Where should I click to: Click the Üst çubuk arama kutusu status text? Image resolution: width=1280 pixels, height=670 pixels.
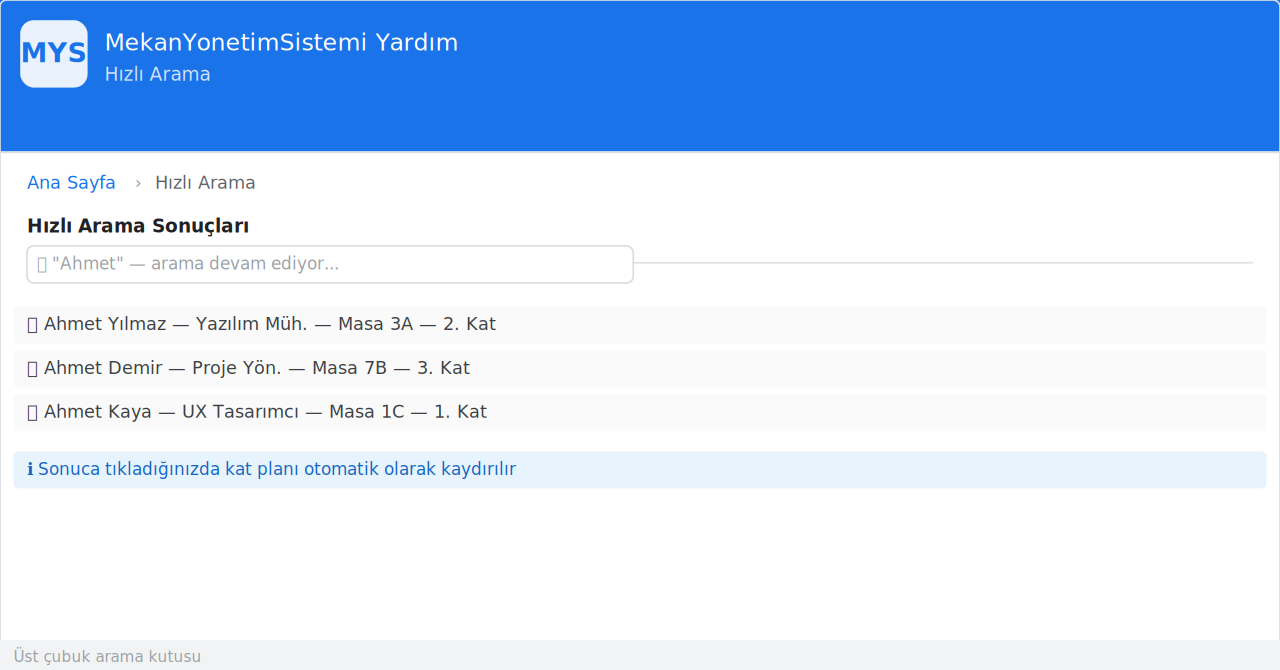point(107,657)
